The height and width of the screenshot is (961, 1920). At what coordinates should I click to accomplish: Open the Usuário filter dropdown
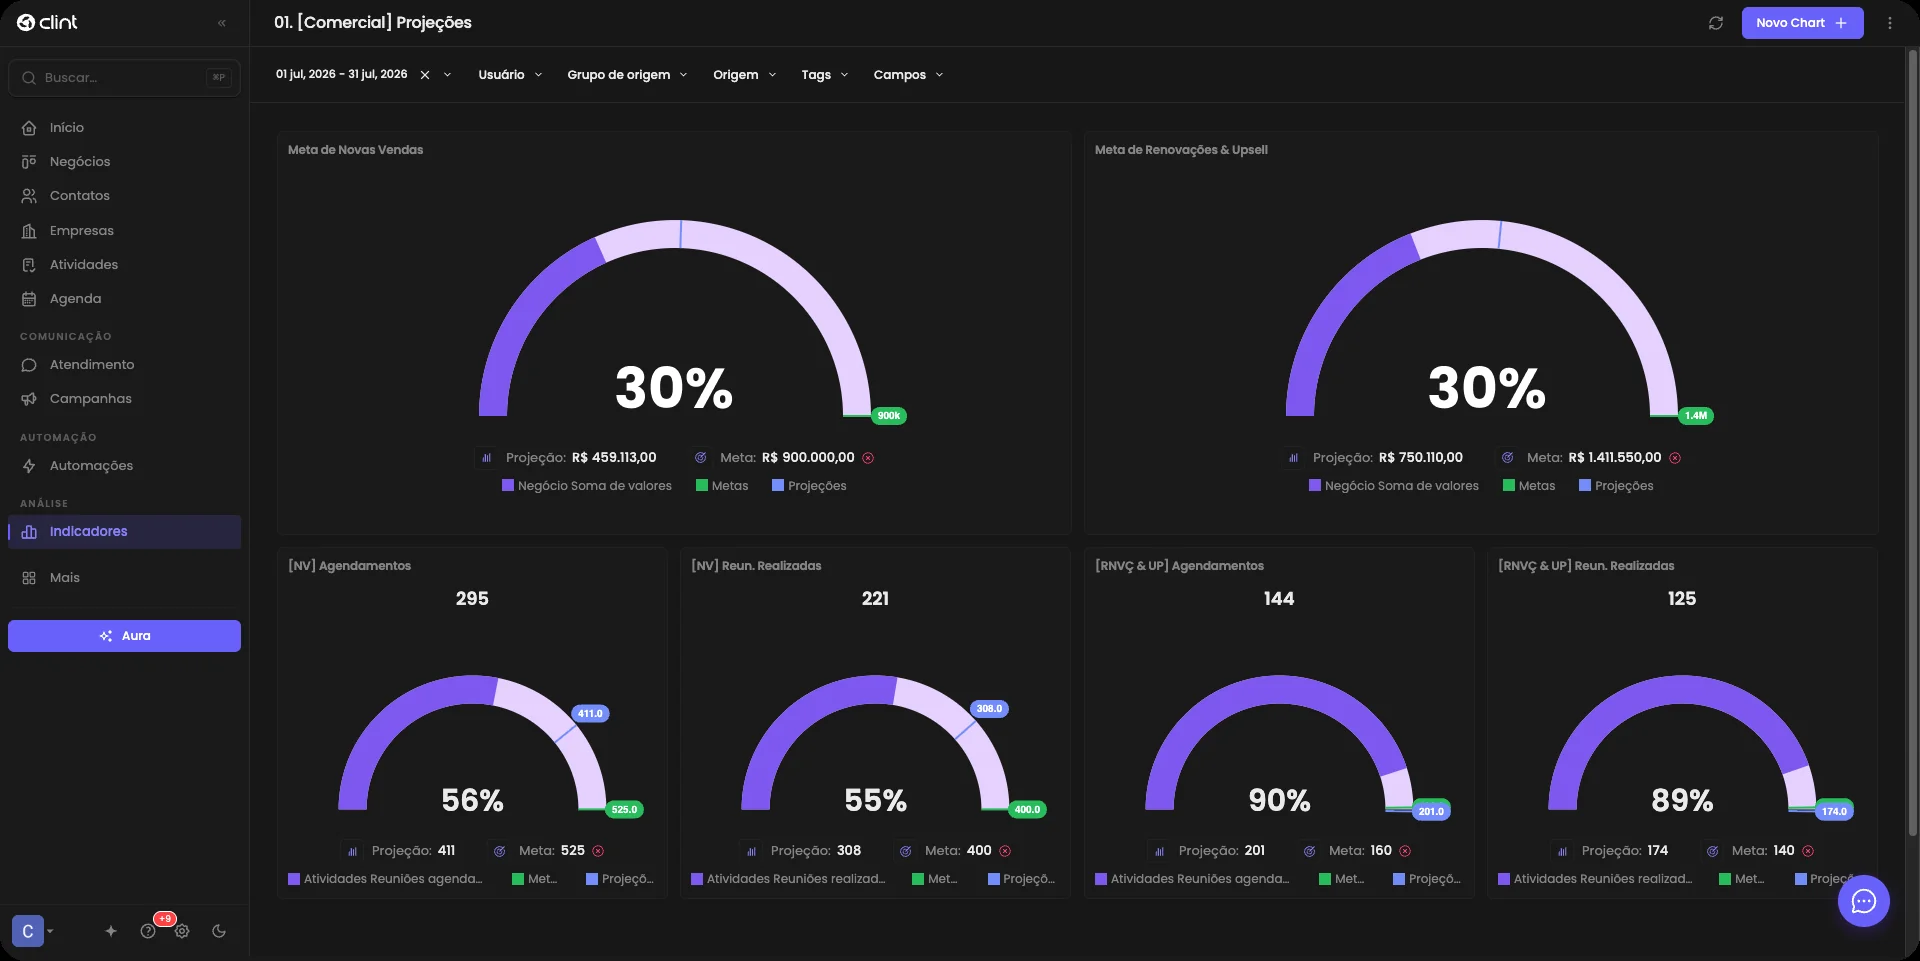click(510, 75)
